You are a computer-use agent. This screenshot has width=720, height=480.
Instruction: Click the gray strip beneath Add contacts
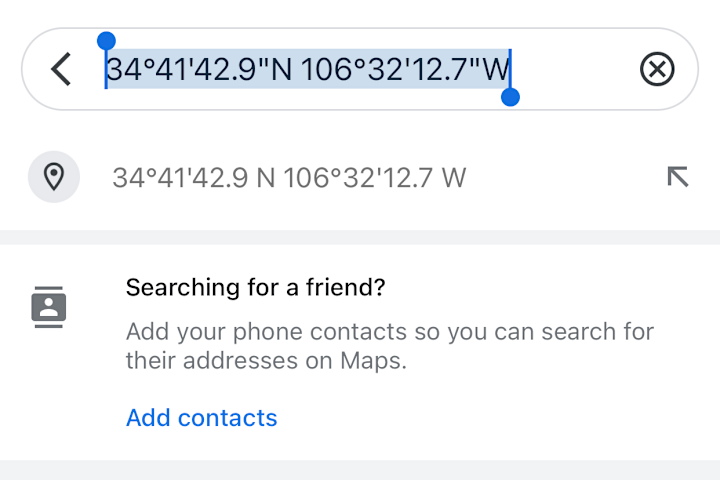tap(360, 470)
